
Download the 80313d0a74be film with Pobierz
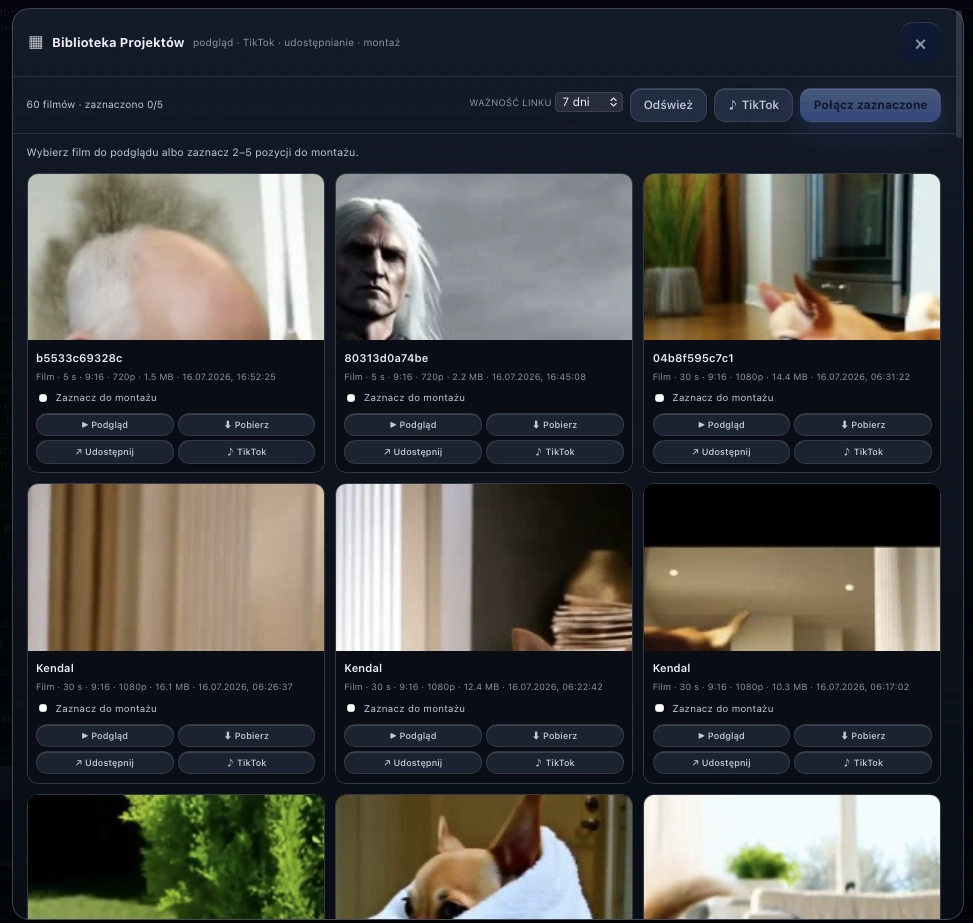pyautogui.click(x=555, y=425)
